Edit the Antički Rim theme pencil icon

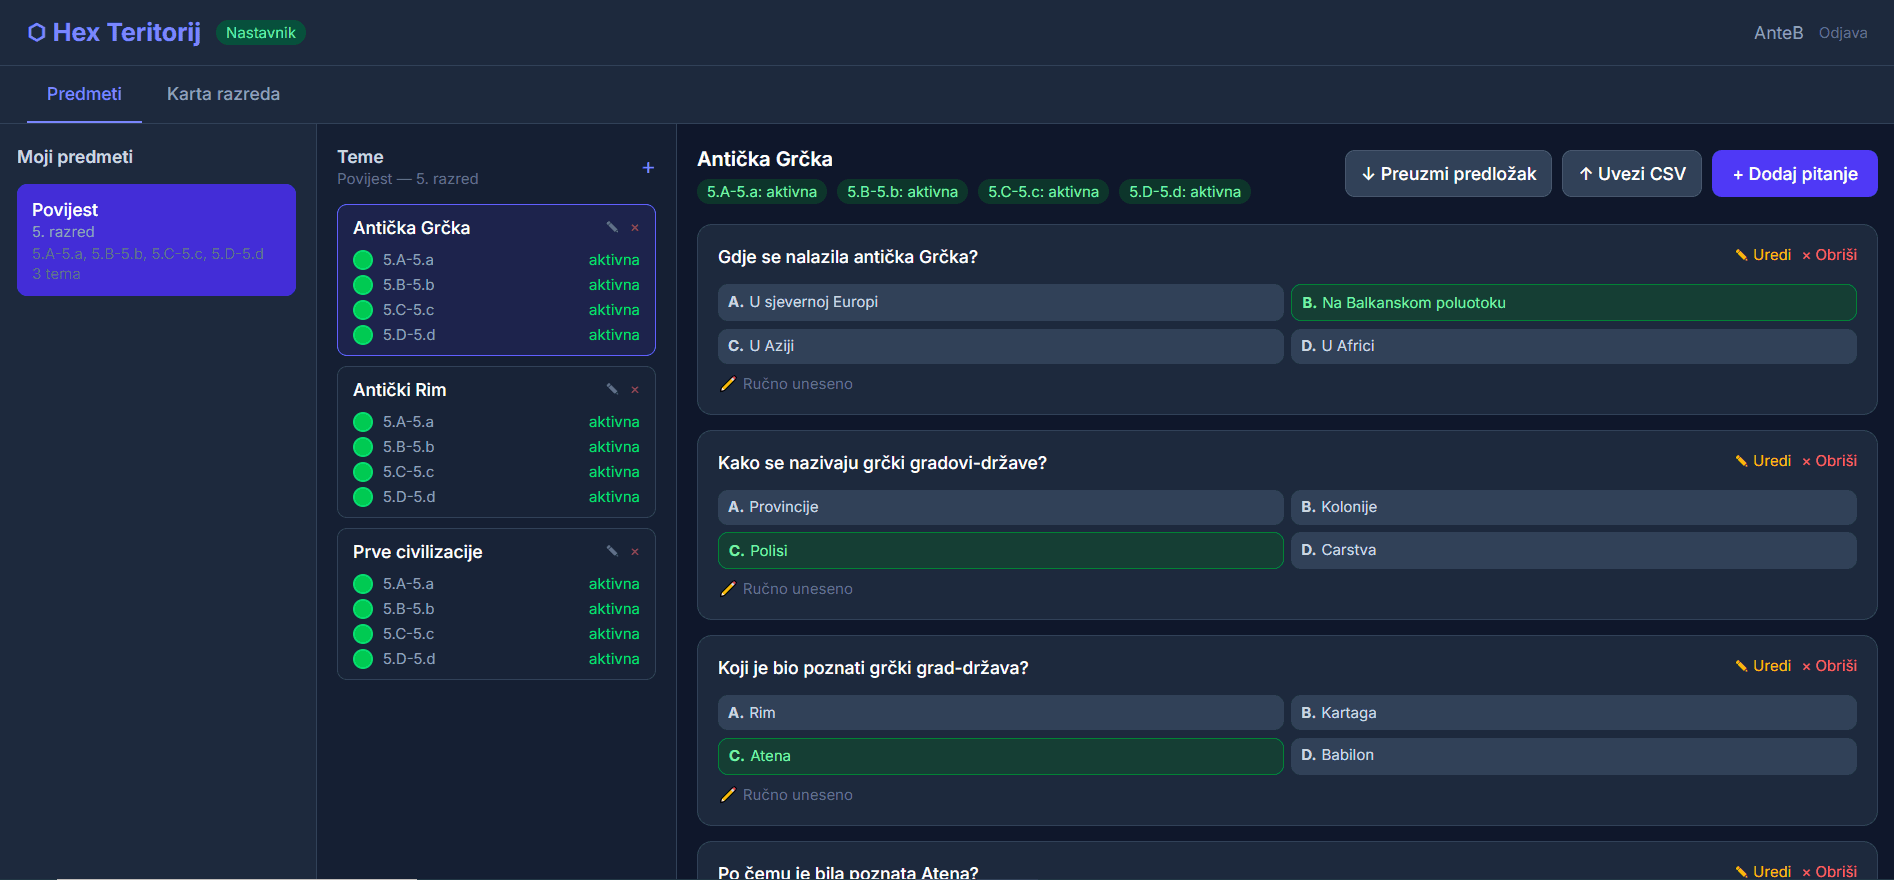(612, 389)
